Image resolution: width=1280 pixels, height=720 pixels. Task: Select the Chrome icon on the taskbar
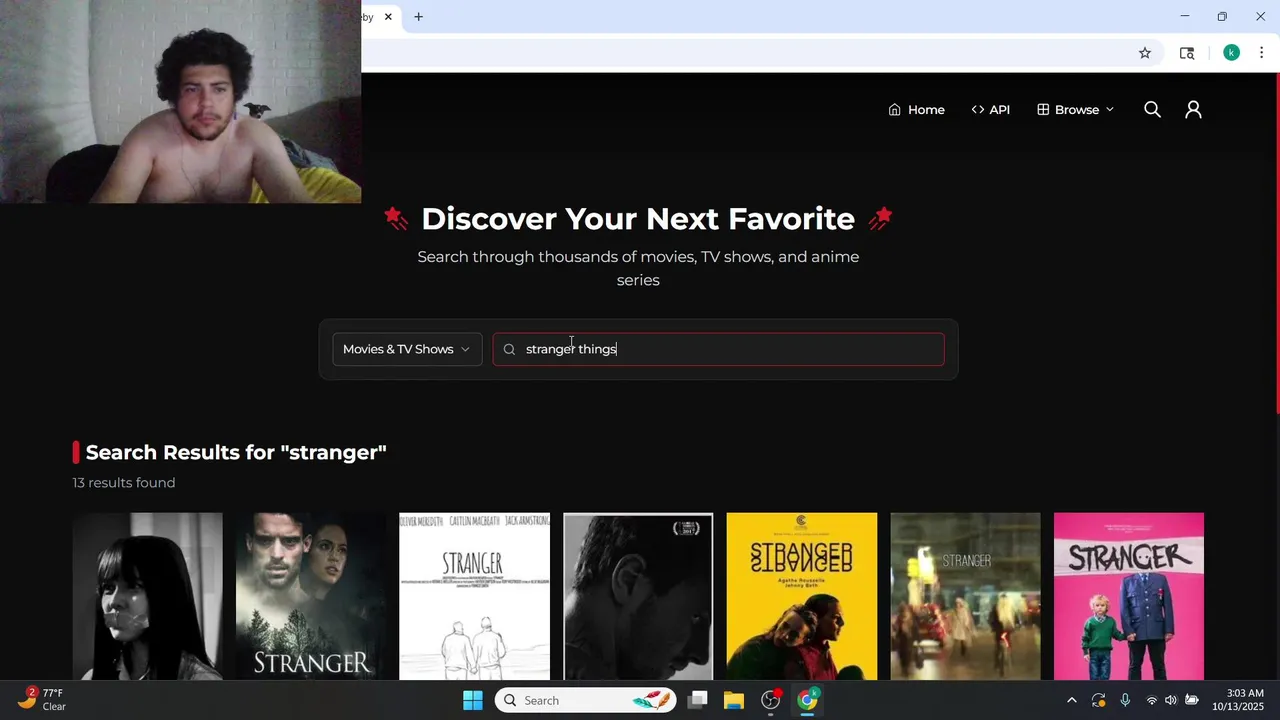(x=807, y=700)
